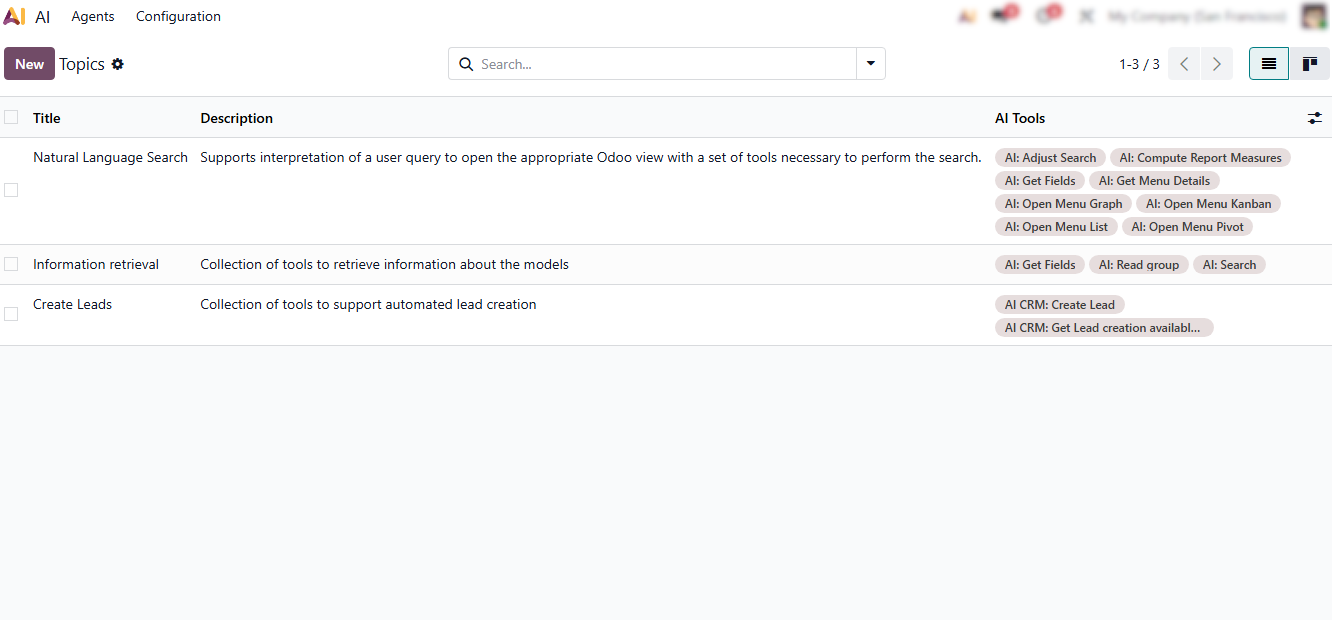Go to the next page of records
1332x620 pixels.
(x=1216, y=64)
